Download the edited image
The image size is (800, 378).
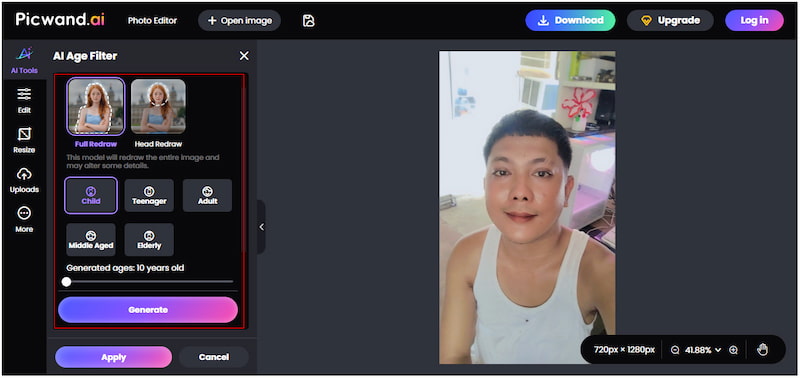tap(570, 20)
